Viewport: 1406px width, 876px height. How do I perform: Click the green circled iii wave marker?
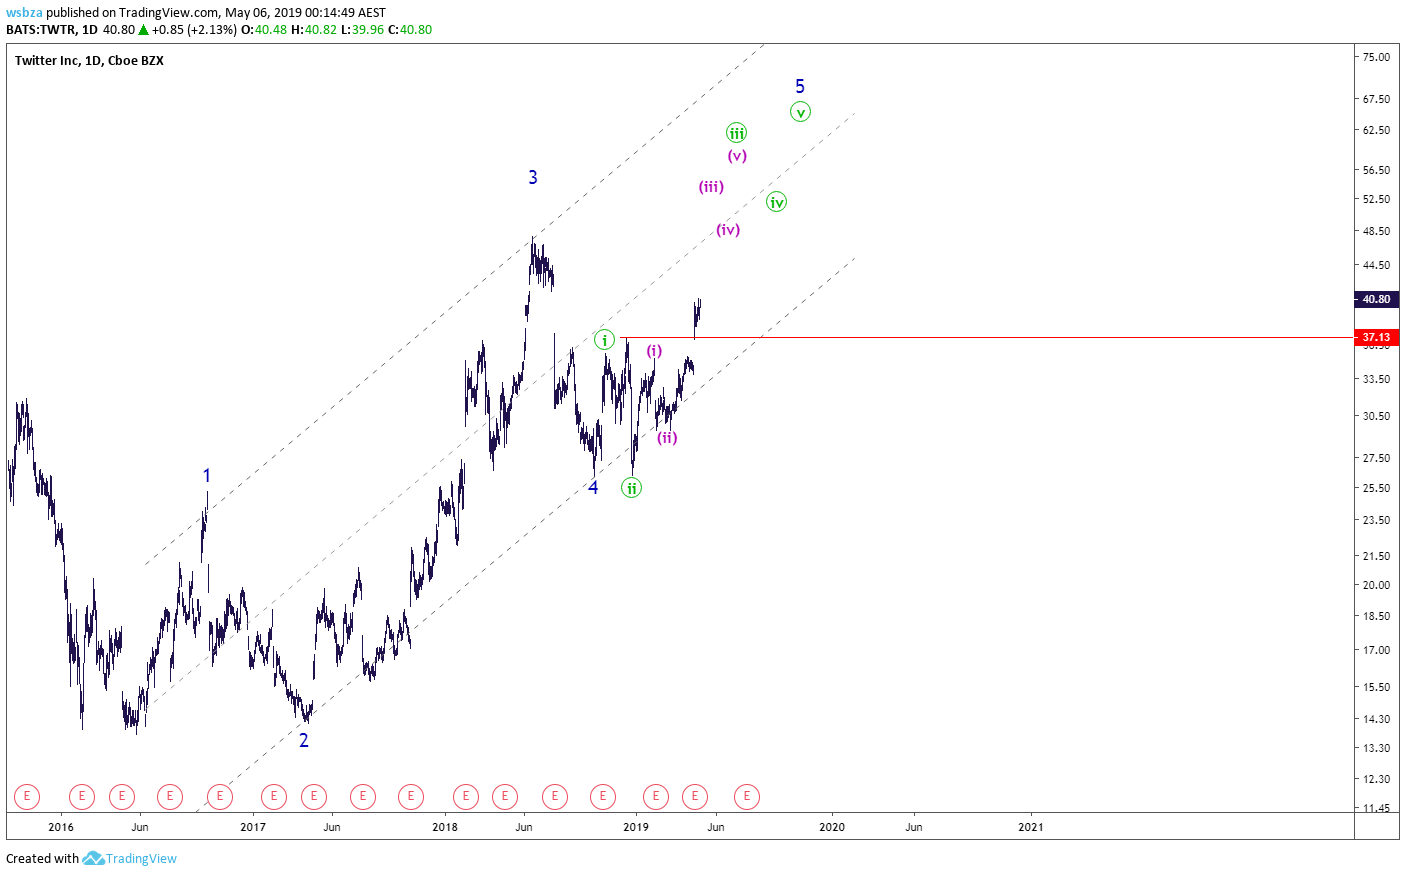pyautogui.click(x=736, y=133)
